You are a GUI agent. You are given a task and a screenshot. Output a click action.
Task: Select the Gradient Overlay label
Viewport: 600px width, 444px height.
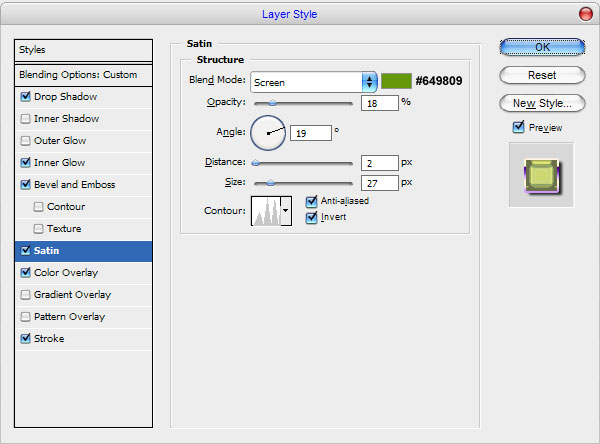point(72,295)
